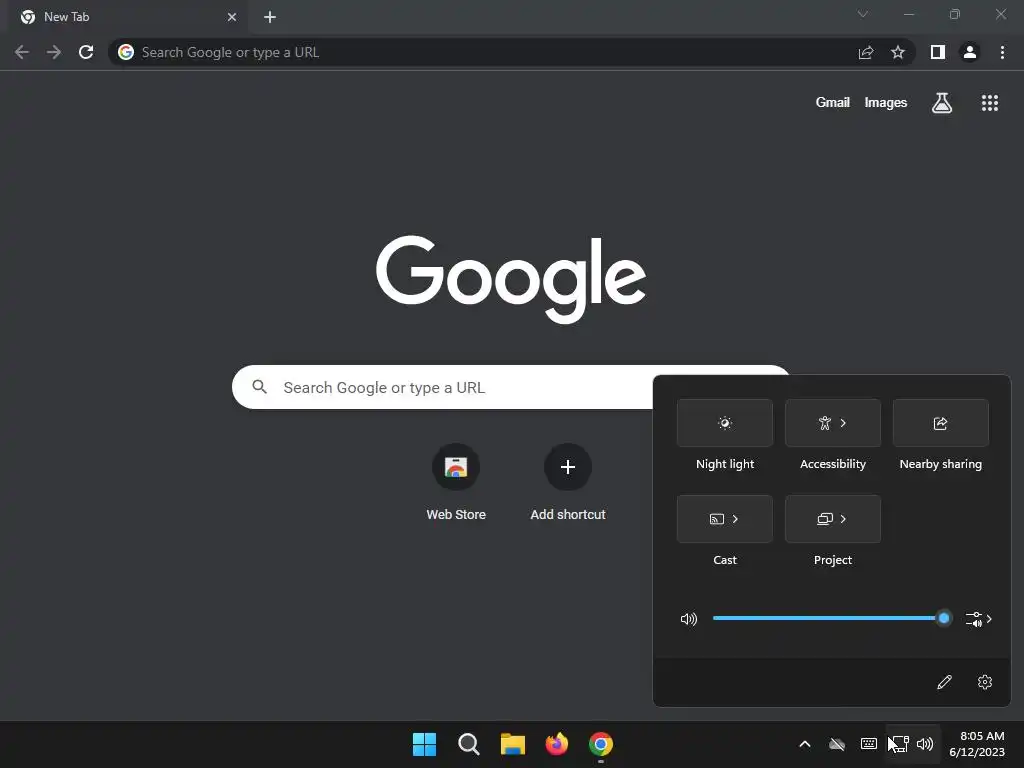Open the Chrome three-dot menu

coord(1002,52)
